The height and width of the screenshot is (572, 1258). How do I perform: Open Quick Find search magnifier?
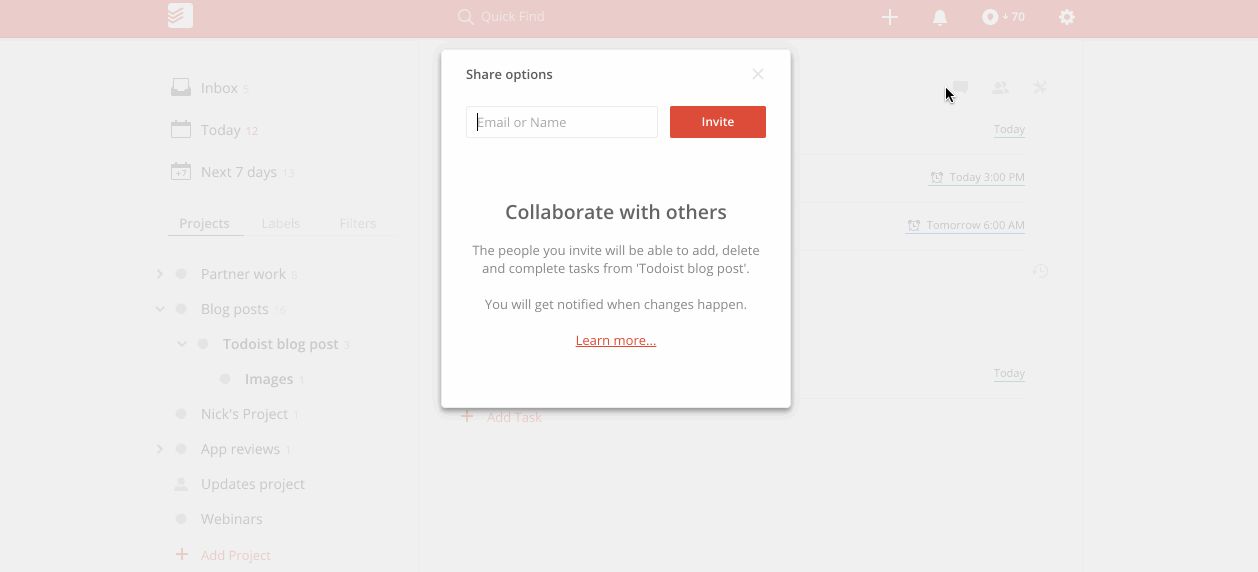(465, 17)
